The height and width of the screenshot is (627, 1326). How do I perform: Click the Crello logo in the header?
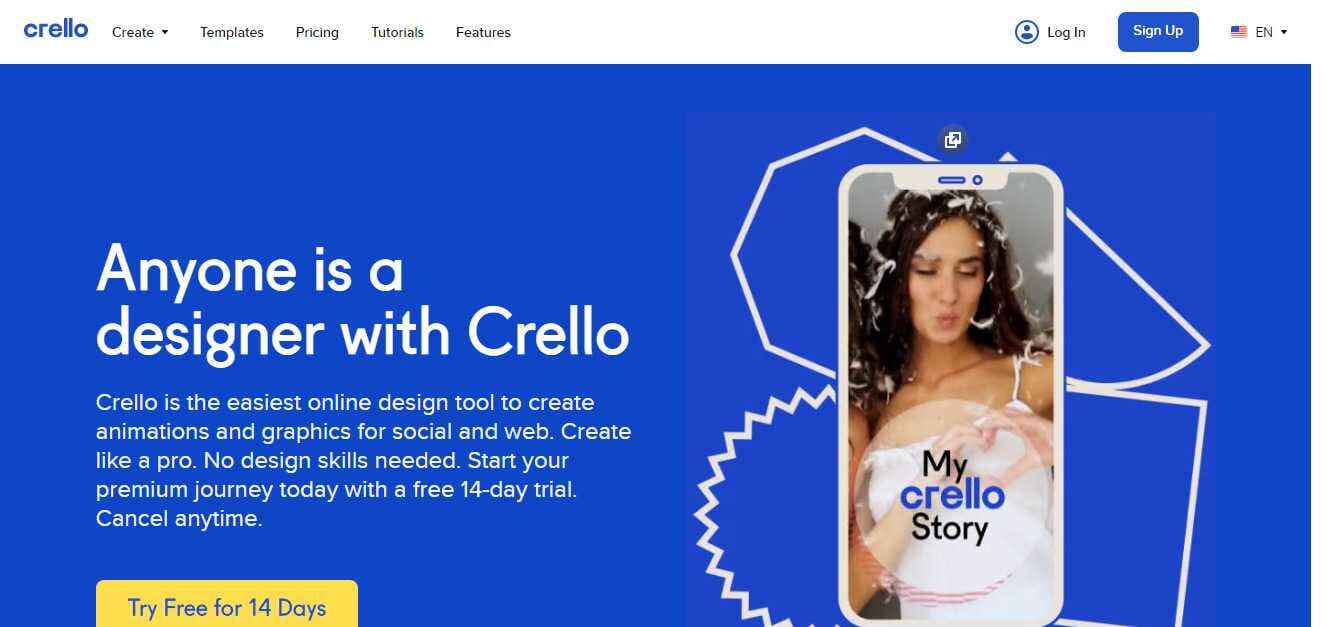(56, 29)
